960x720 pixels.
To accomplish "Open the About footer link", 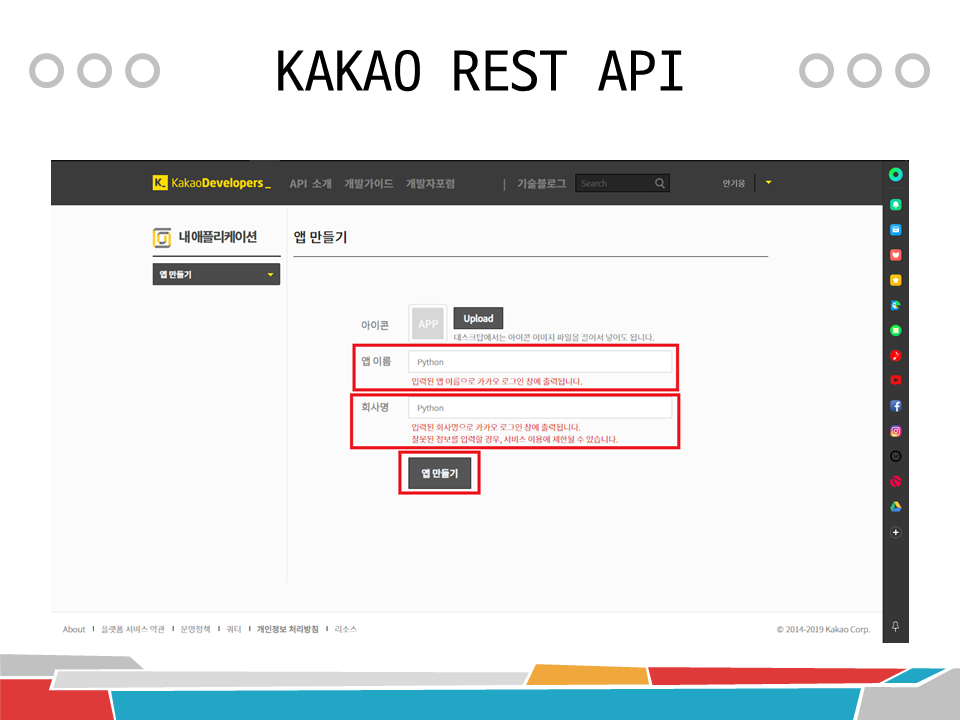I will (74, 629).
